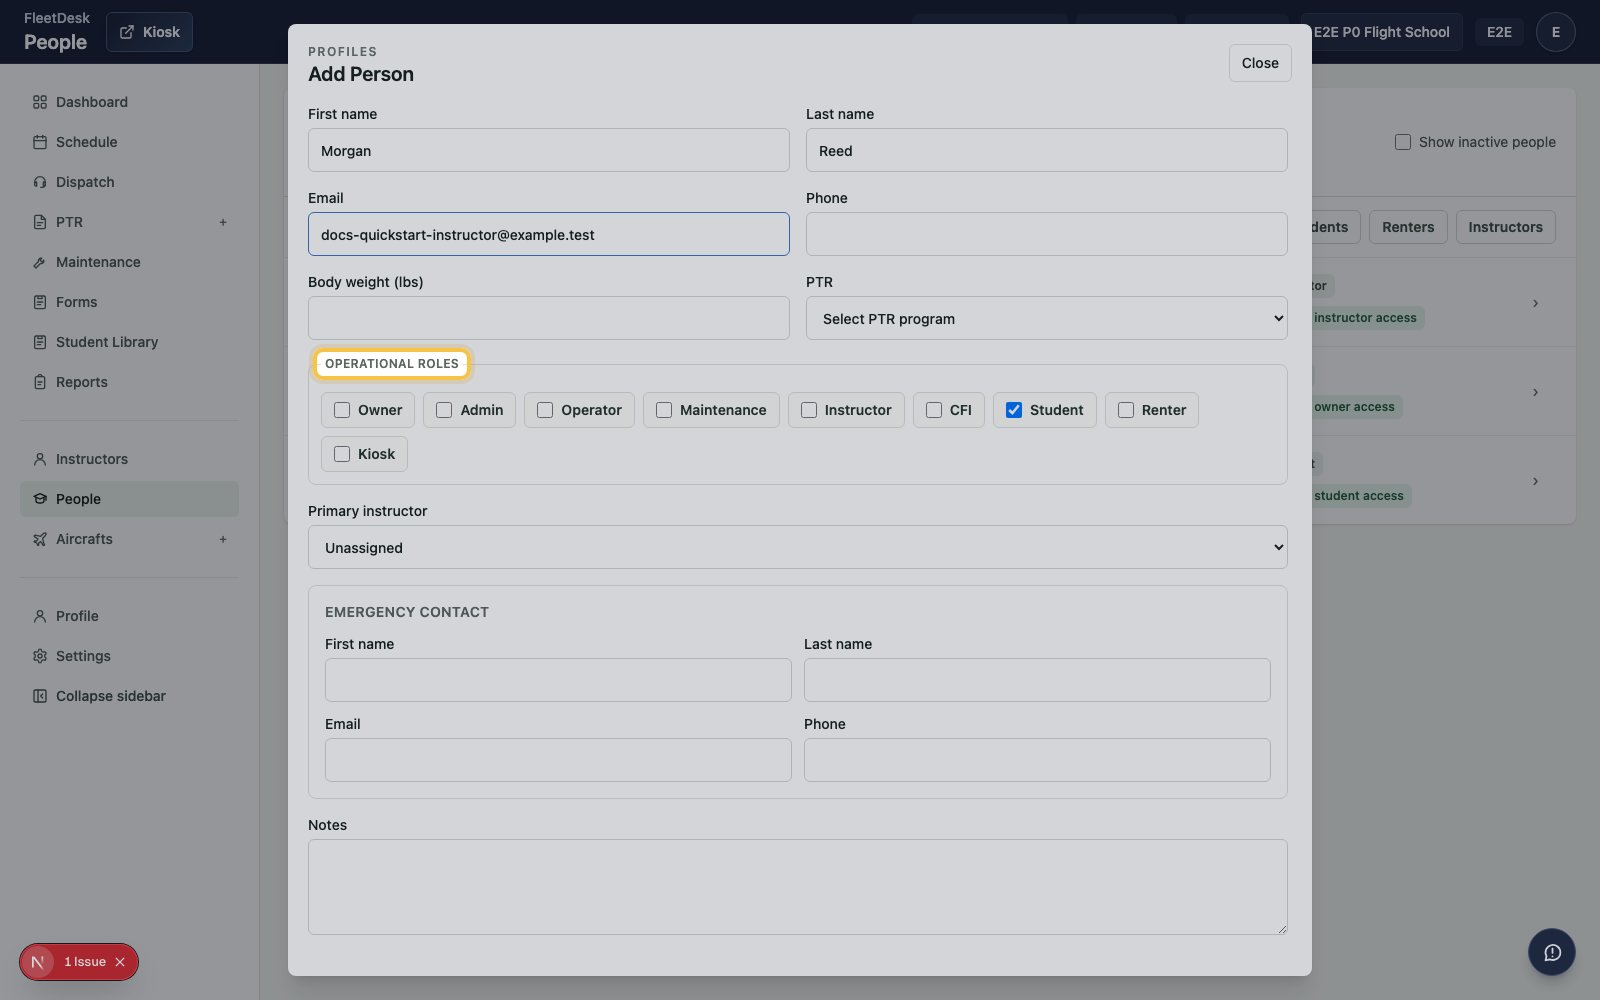Open Settings page from sidebar
The height and width of the screenshot is (1000, 1600).
pyautogui.click(x=129, y=656)
